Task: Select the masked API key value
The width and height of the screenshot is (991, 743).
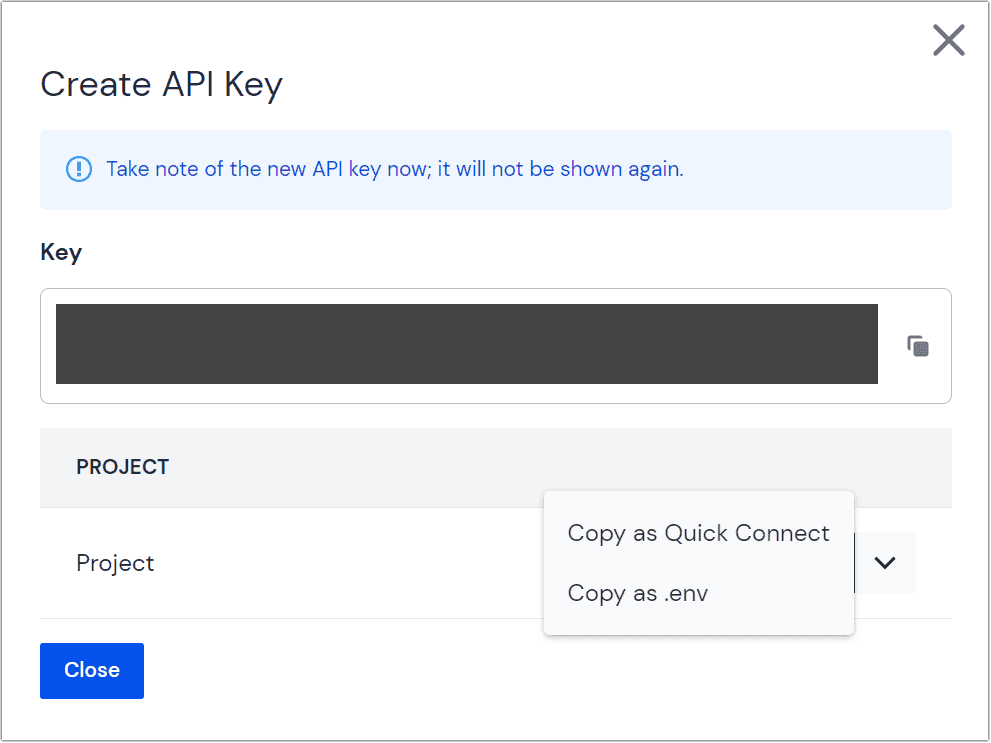Action: pyautogui.click(x=466, y=344)
